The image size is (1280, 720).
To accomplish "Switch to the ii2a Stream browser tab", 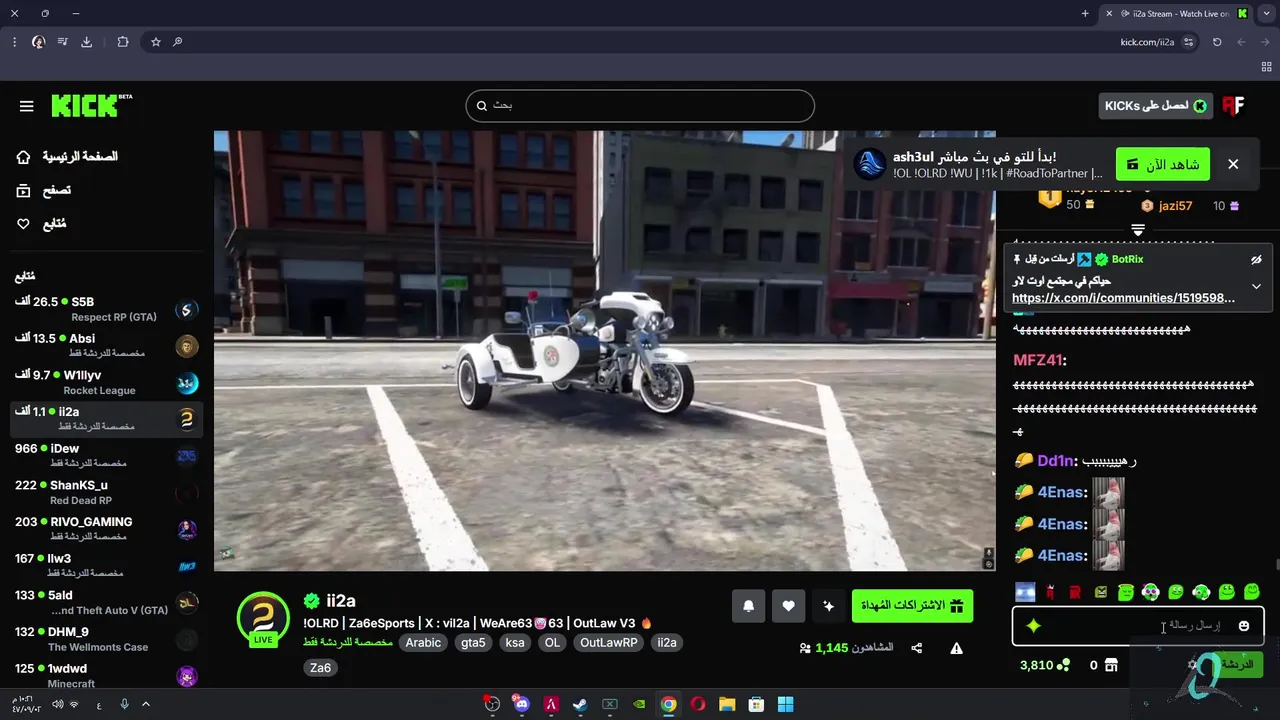I will [x=1176, y=14].
